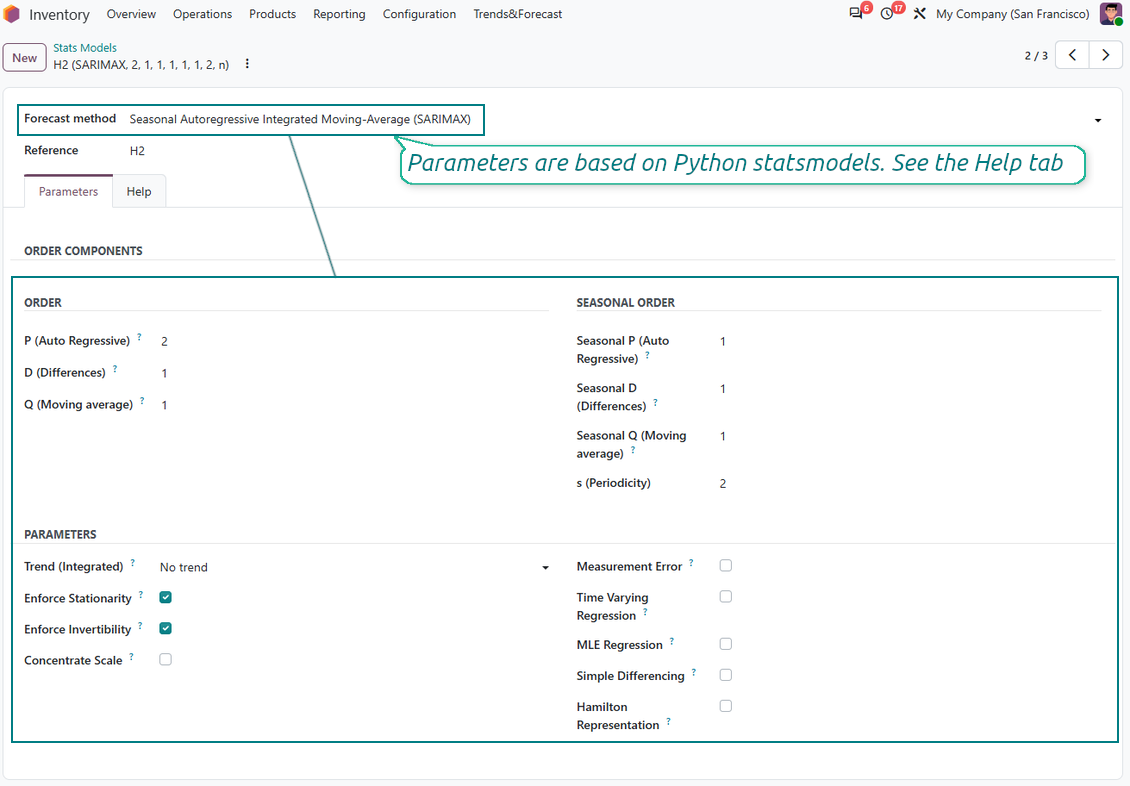Enable the Hamilton Representation checkbox
The image size is (1130, 786).
click(x=726, y=706)
